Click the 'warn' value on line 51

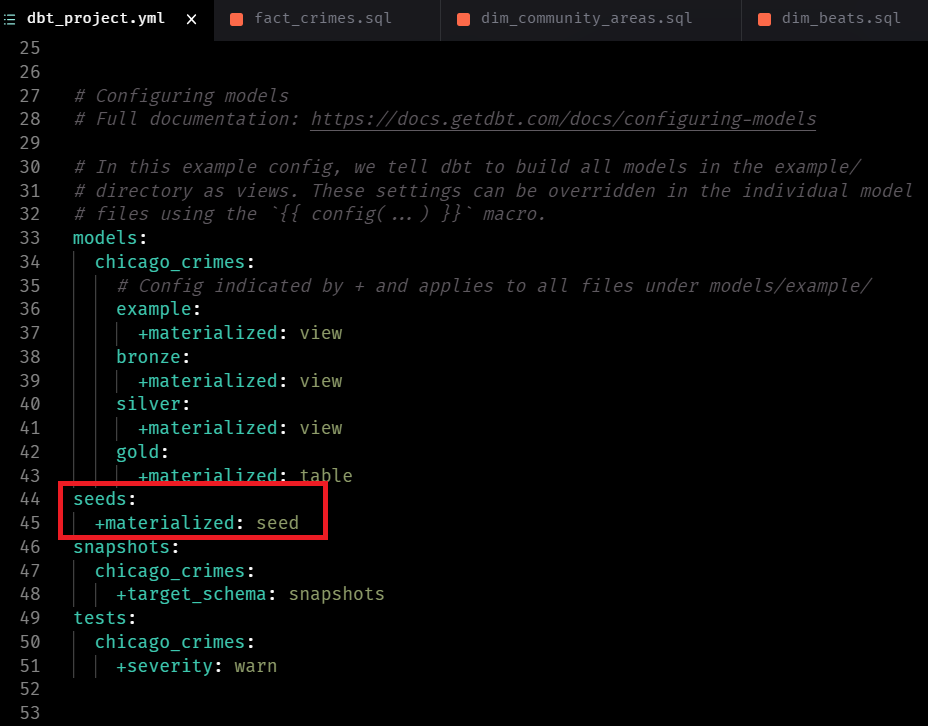point(256,666)
